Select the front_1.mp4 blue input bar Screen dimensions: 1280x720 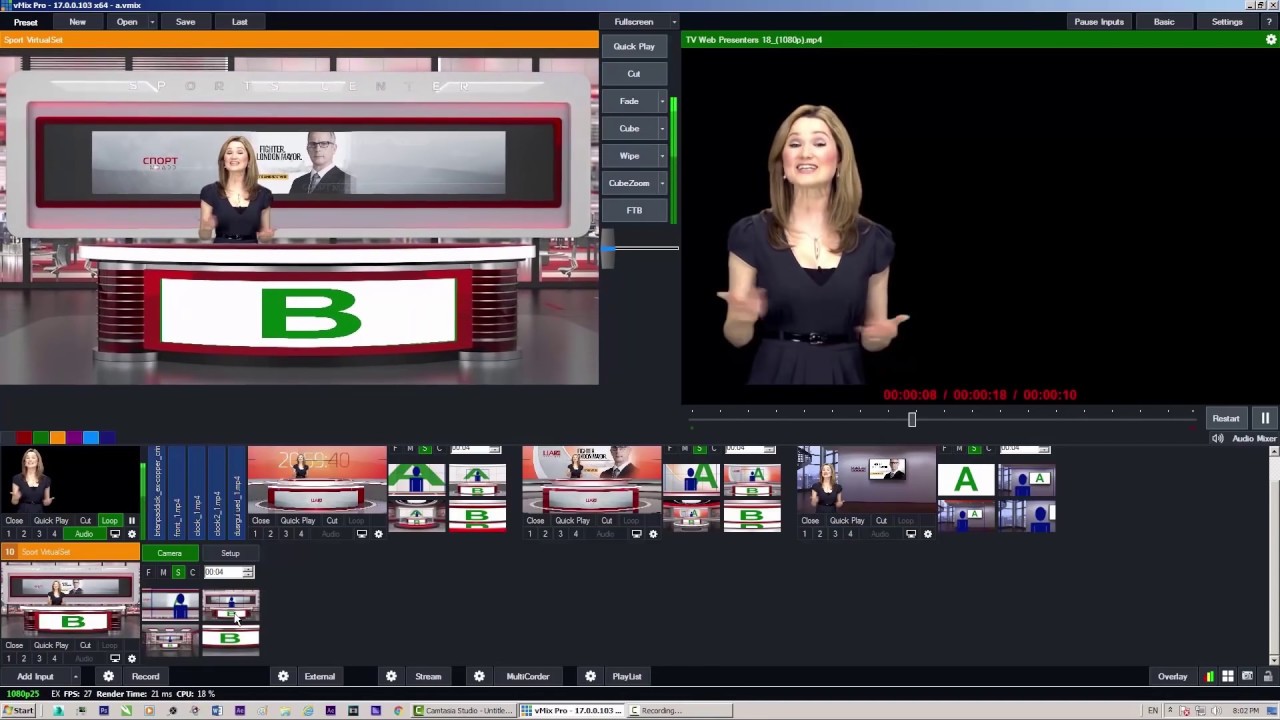pyautogui.click(x=178, y=493)
